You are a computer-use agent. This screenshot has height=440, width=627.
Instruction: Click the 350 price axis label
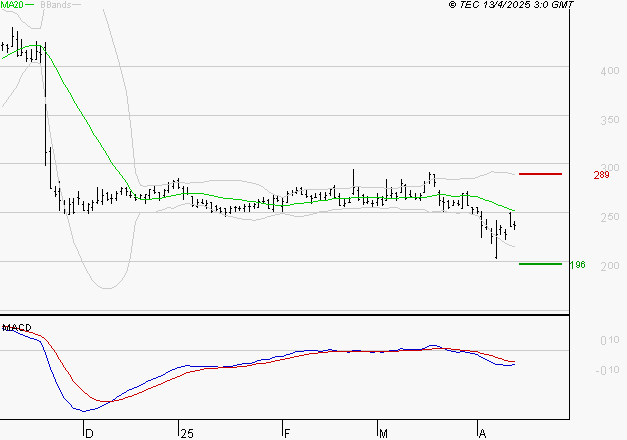[609, 120]
